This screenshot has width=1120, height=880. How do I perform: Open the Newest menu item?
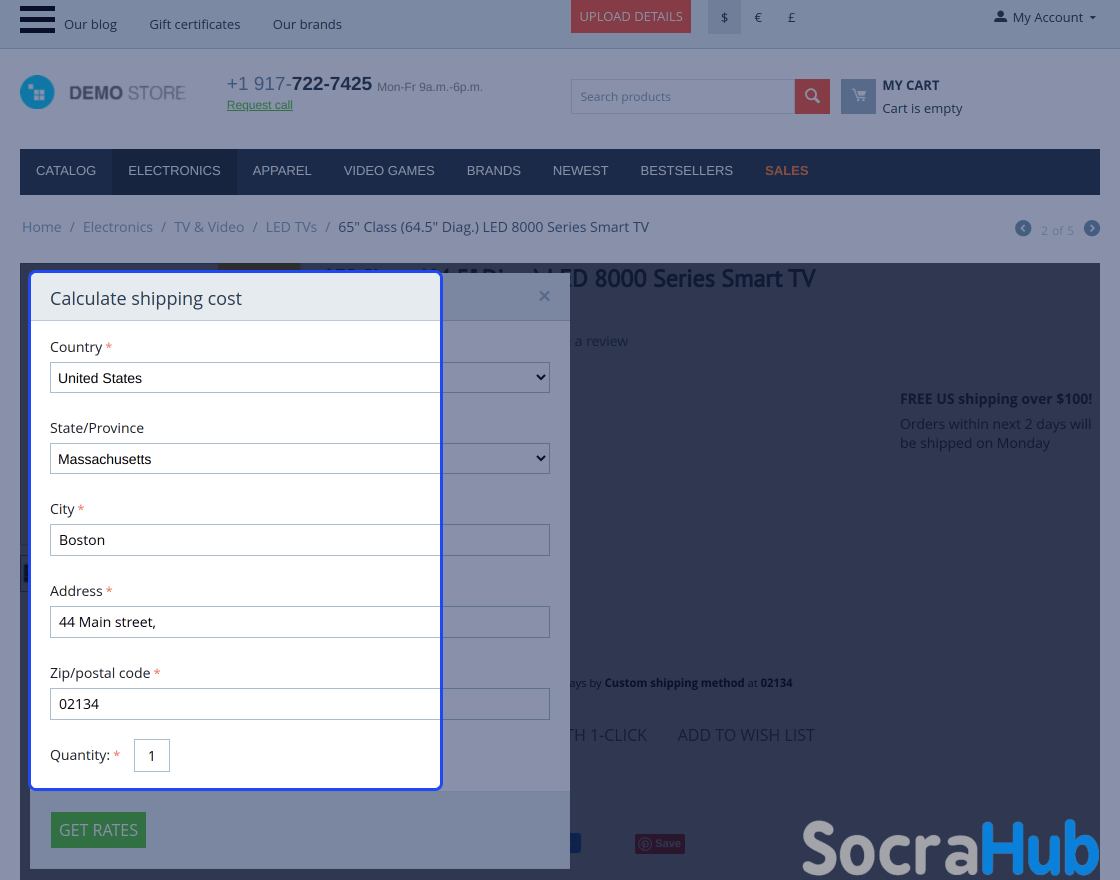tap(580, 171)
